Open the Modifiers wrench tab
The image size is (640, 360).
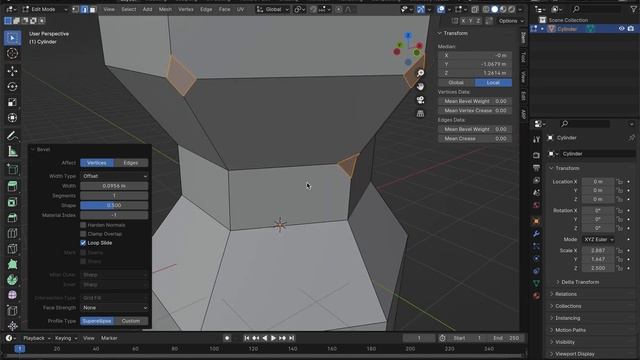point(536,233)
